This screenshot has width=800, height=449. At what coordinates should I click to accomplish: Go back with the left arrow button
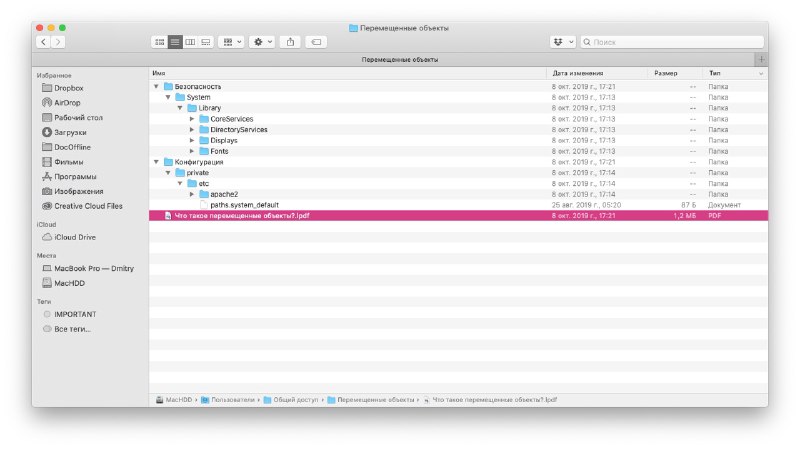[44, 42]
